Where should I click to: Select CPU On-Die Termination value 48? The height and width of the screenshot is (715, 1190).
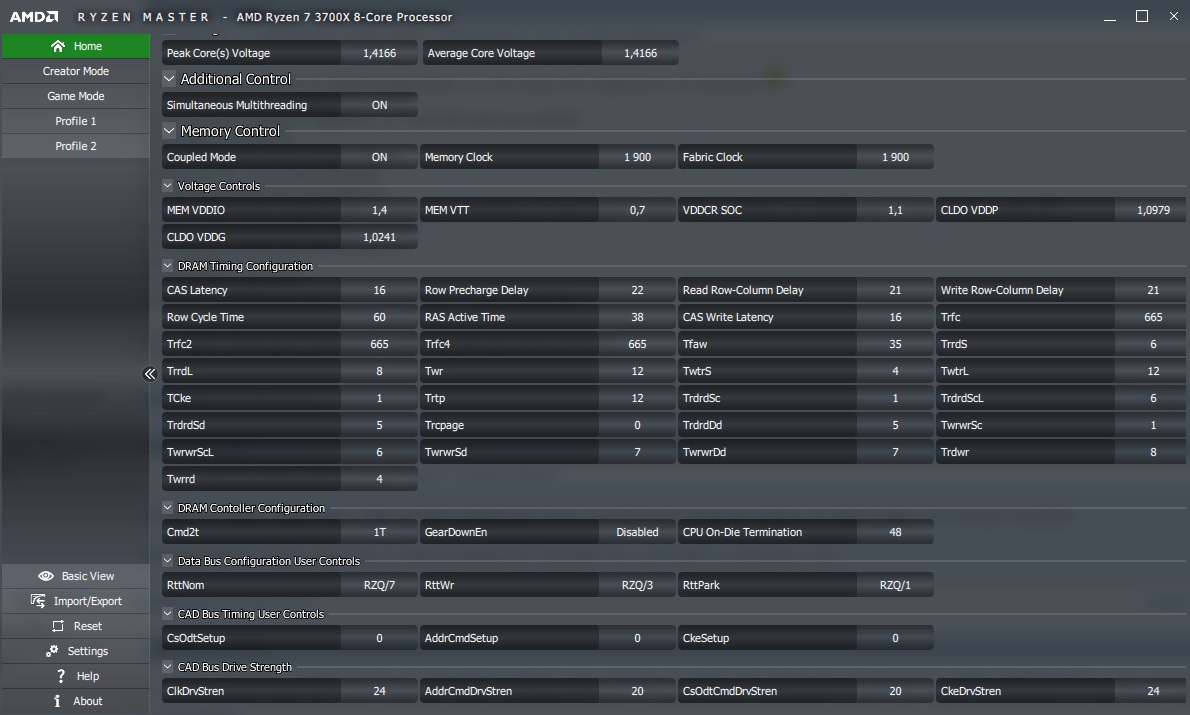tap(896, 532)
